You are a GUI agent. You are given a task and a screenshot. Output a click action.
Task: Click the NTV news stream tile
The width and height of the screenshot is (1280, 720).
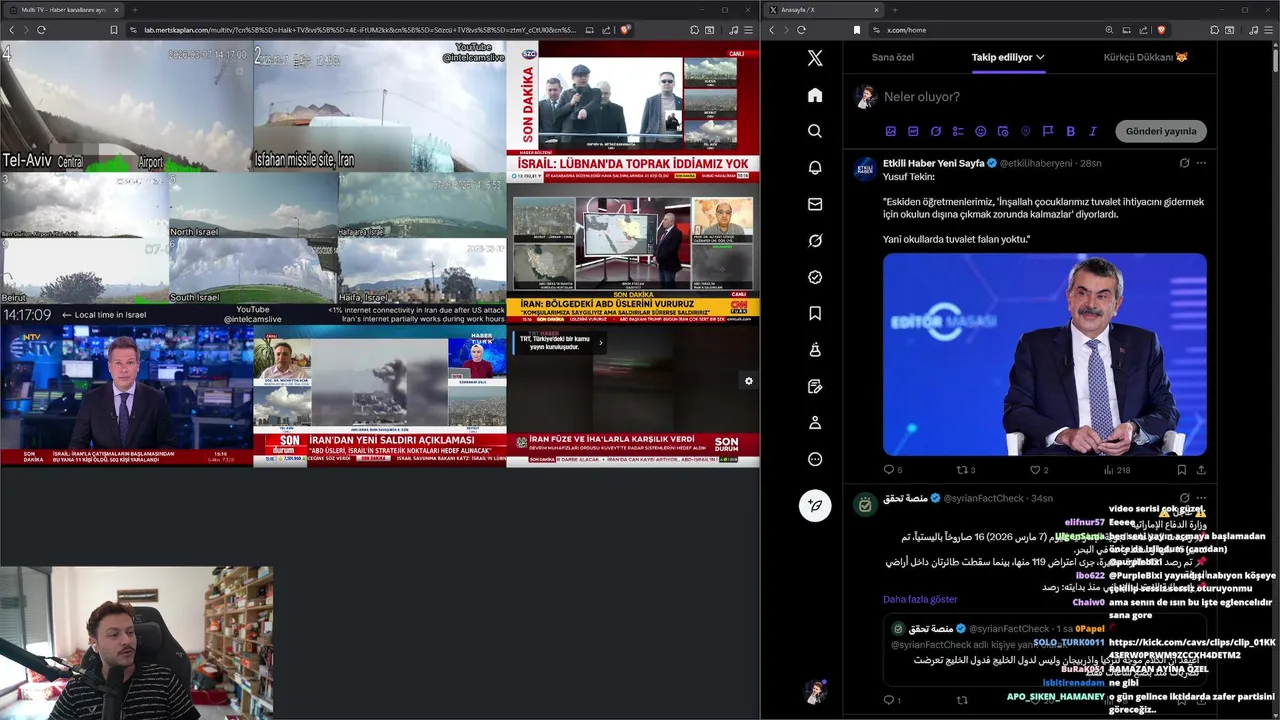126,396
